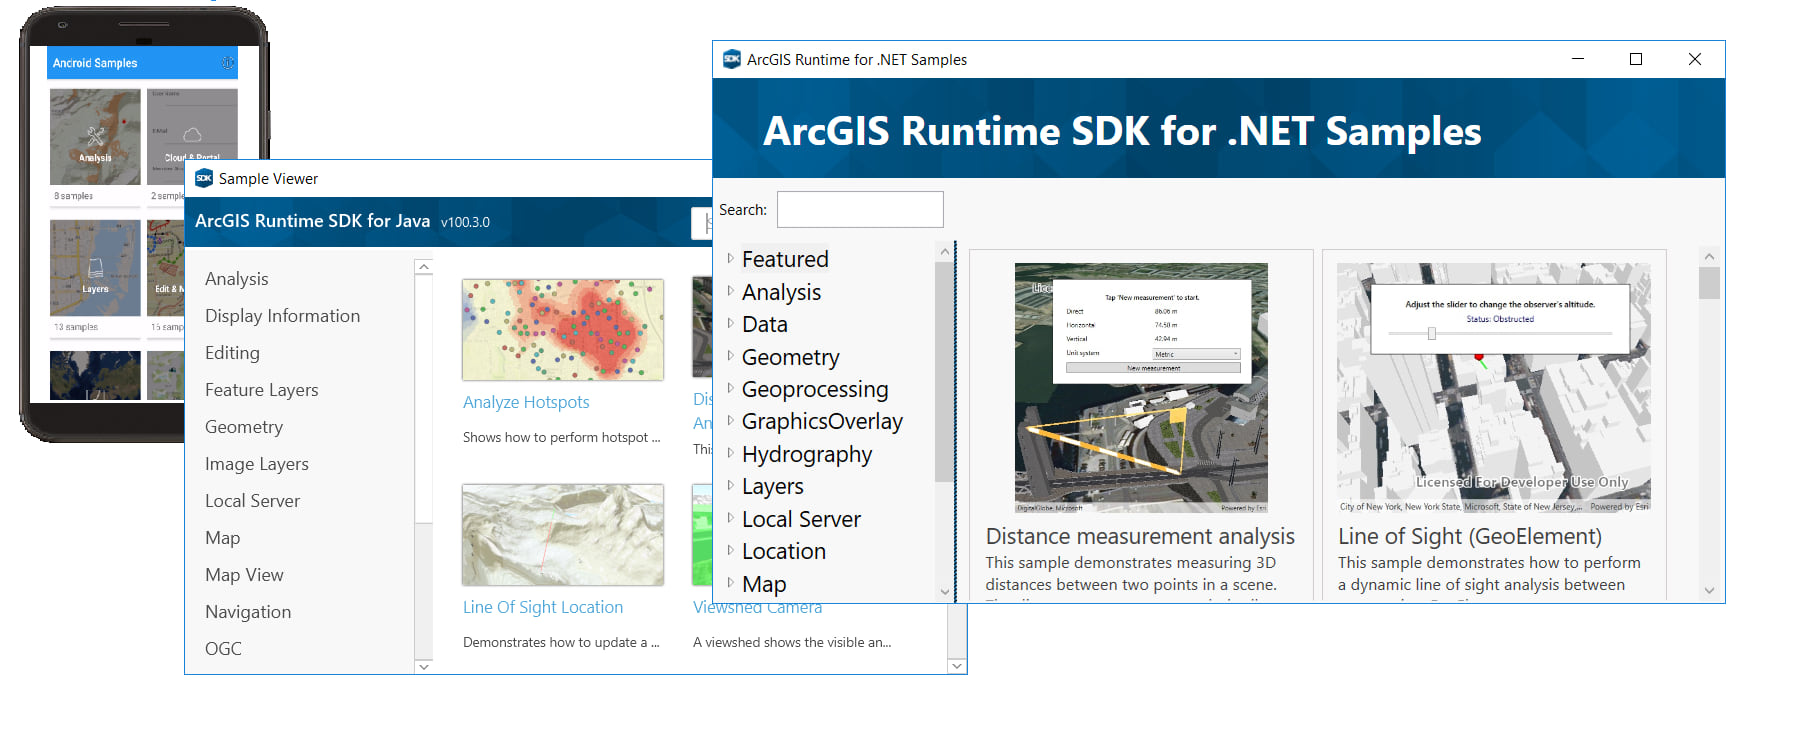
Task: Click the Distance measurement analysis preview image
Action: (1141, 388)
